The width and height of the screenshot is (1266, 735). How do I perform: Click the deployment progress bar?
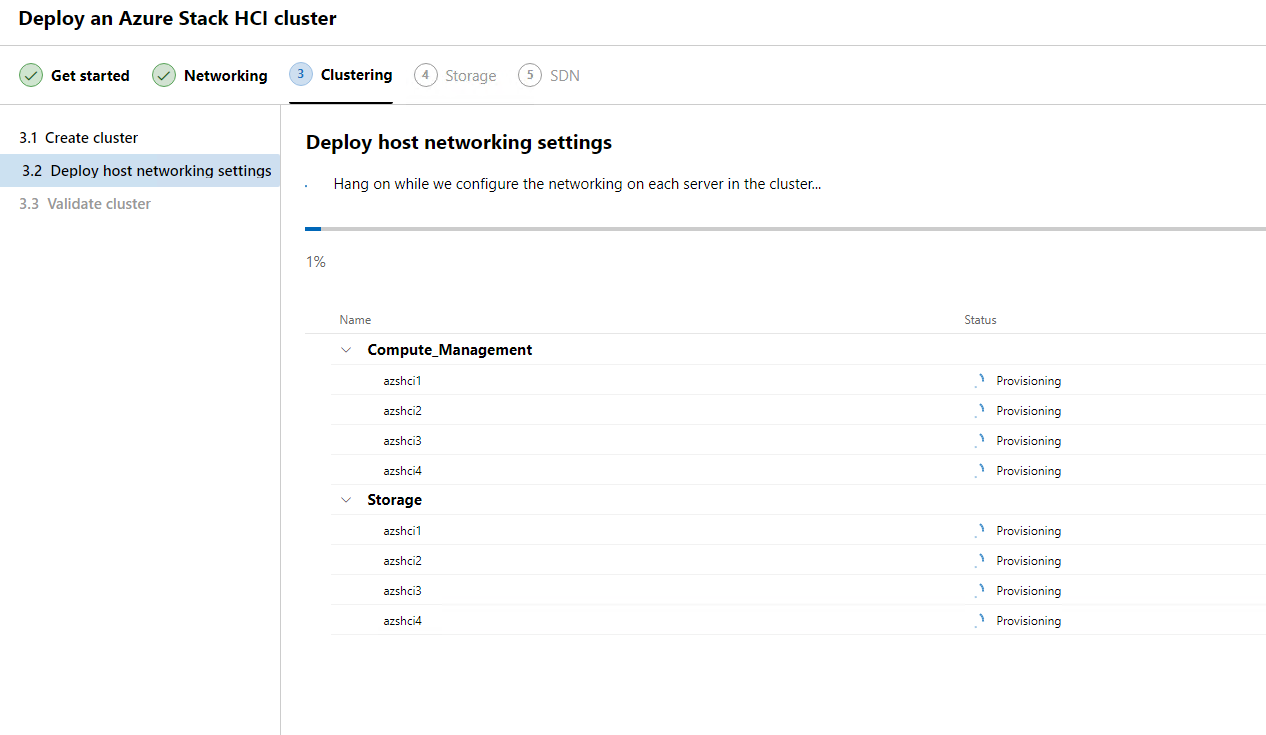coord(785,229)
